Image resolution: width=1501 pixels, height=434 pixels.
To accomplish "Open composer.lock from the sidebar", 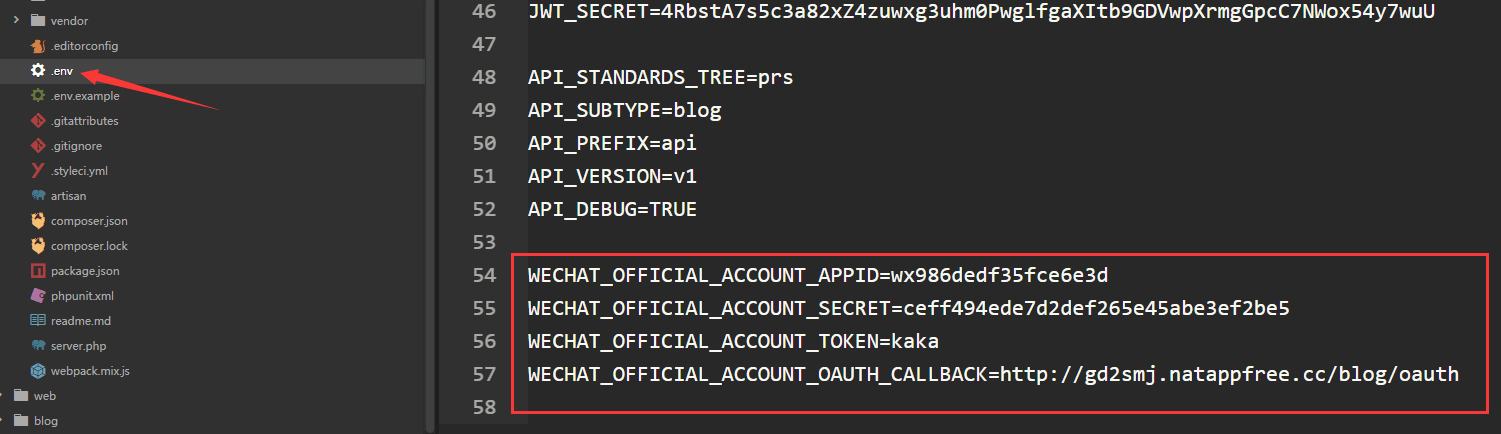I will click(89, 246).
